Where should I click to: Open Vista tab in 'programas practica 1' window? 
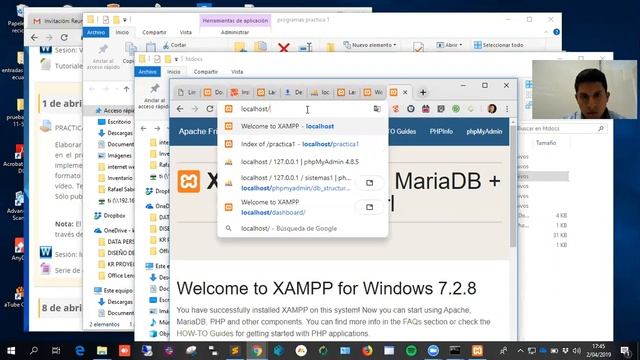click(186, 32)
